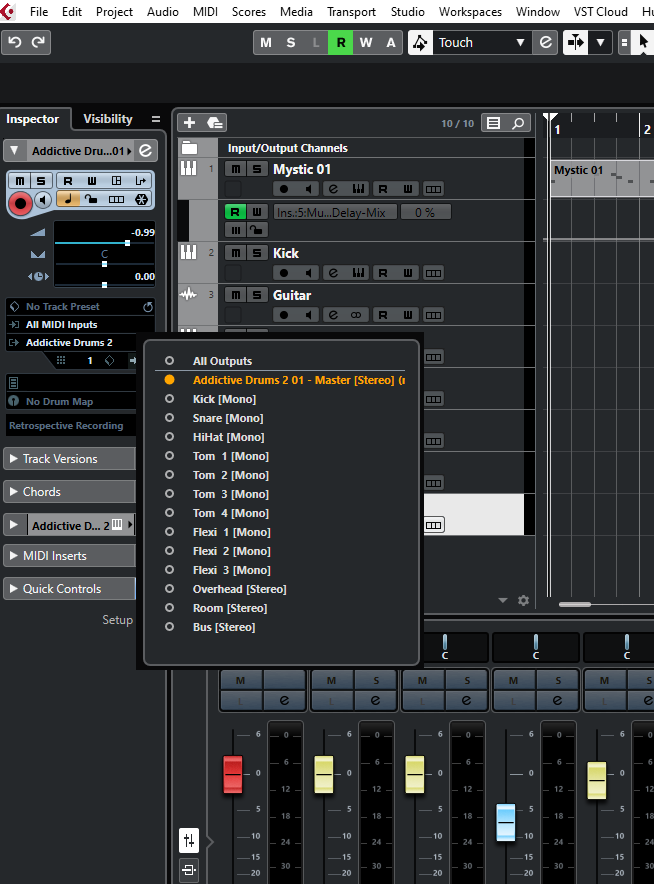The width and height of the screenshot is (654, 884).
Task: Click the red Record Enable button in Inspector
Action: tap(19, 201)
